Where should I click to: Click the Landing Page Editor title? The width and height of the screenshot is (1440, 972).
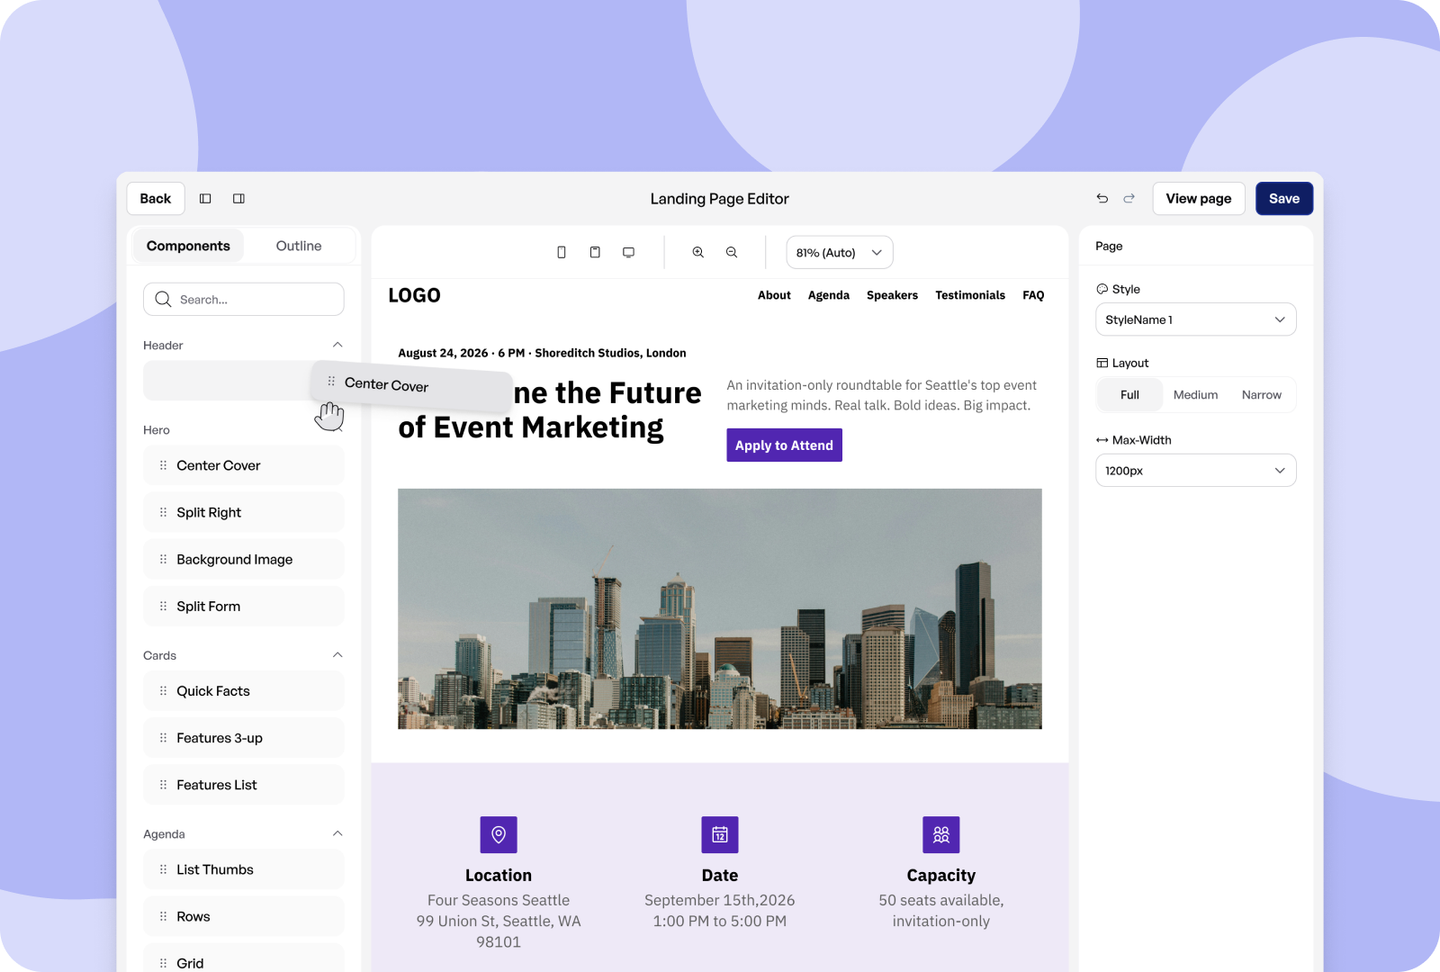tap(720, 199)
